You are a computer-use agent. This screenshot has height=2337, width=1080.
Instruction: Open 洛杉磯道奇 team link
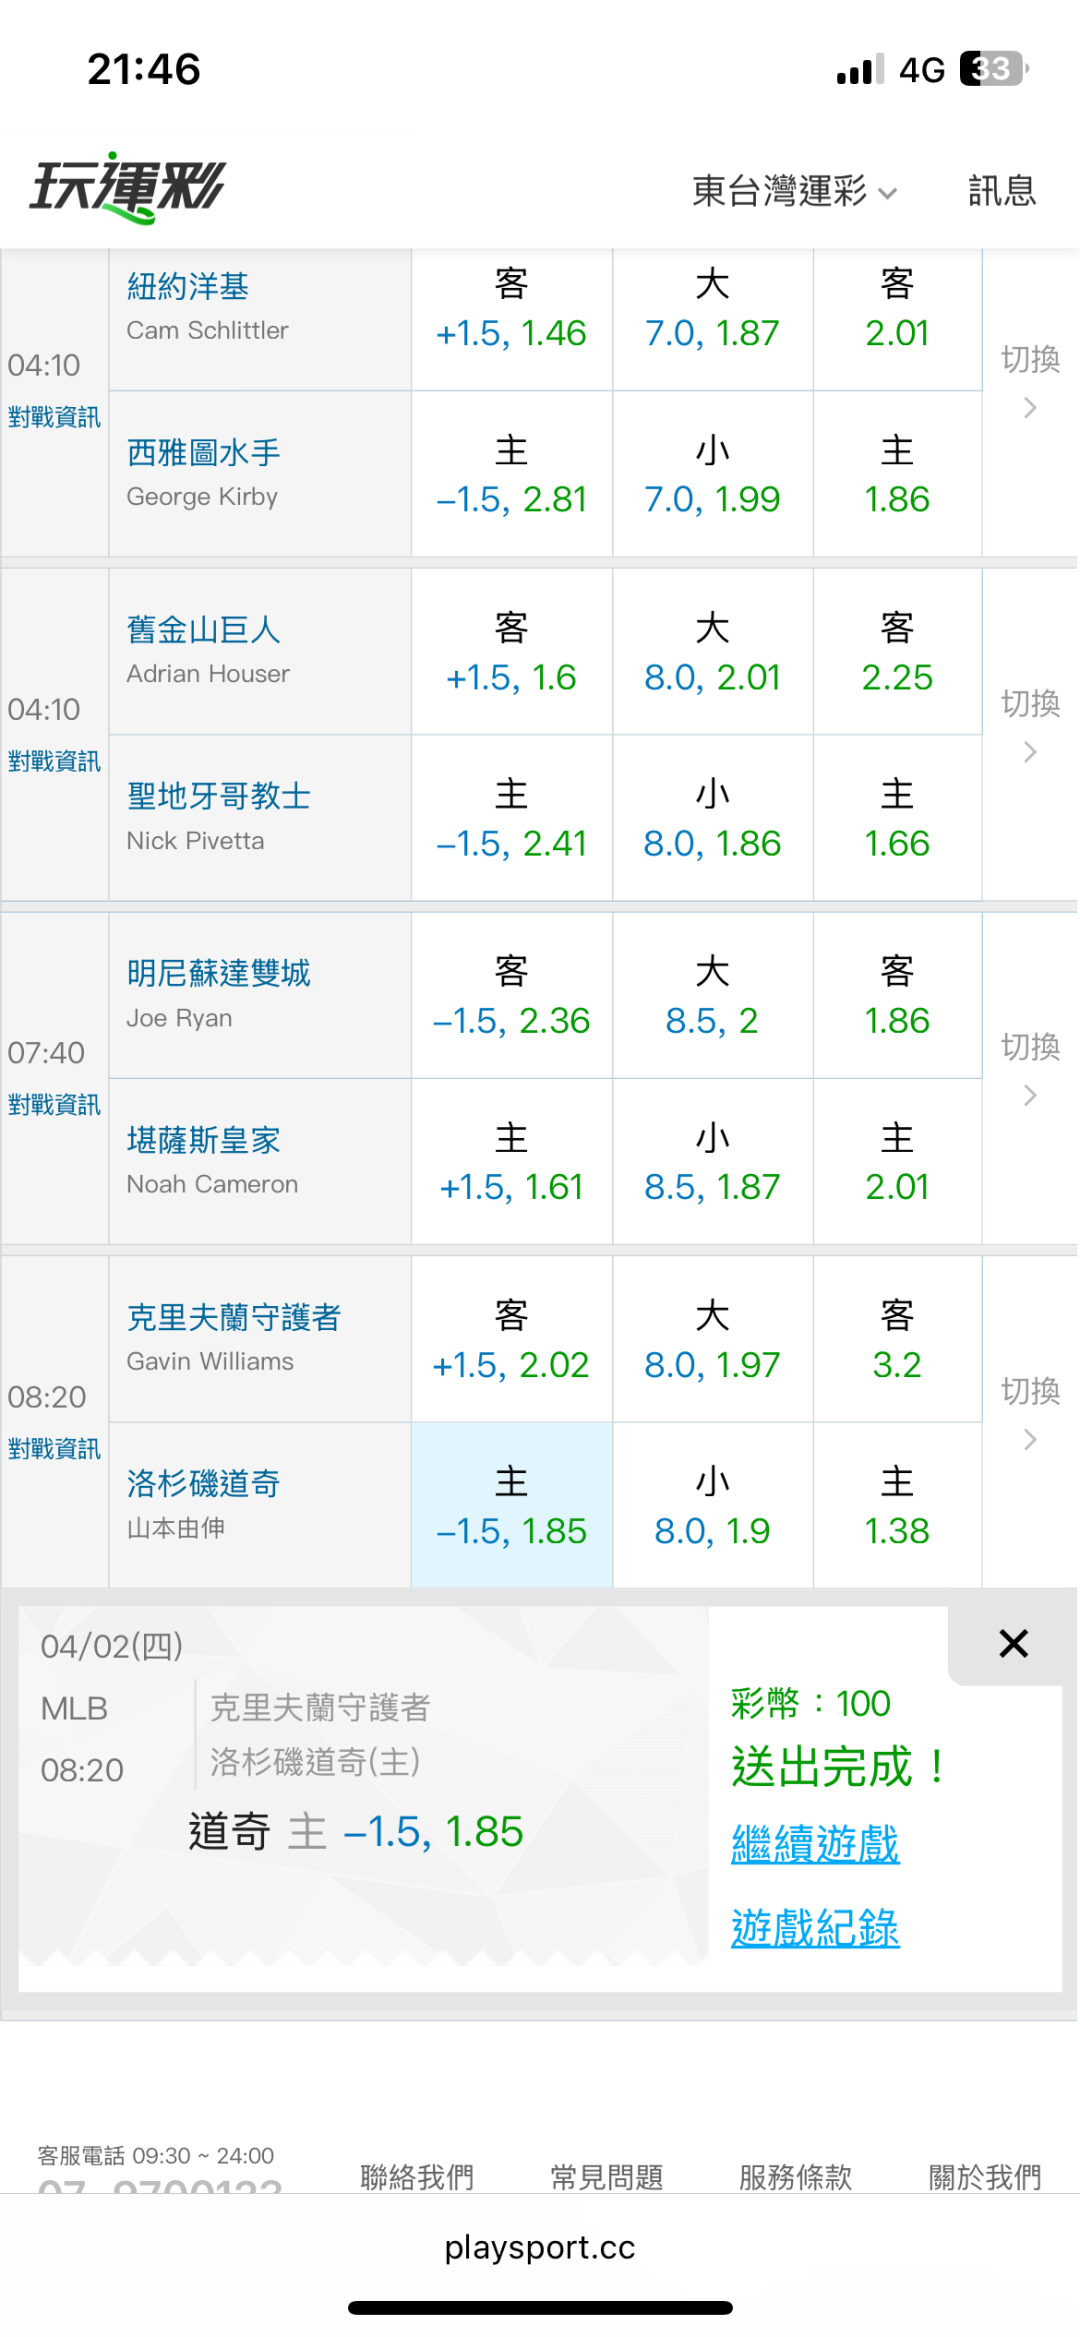pyautogui.click(x=203, y=1483)
